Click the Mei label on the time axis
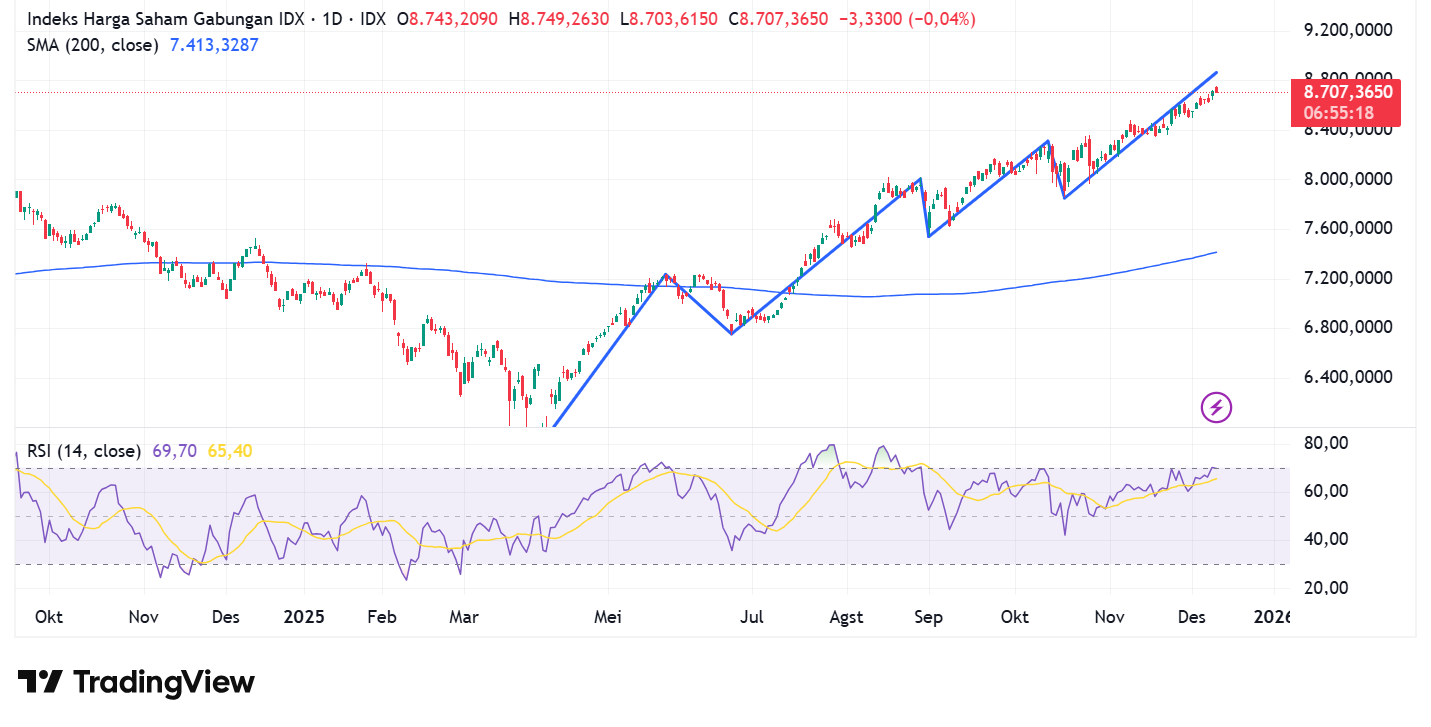The width and height of the screenshot is (1431, 727). tap(607, 617)
